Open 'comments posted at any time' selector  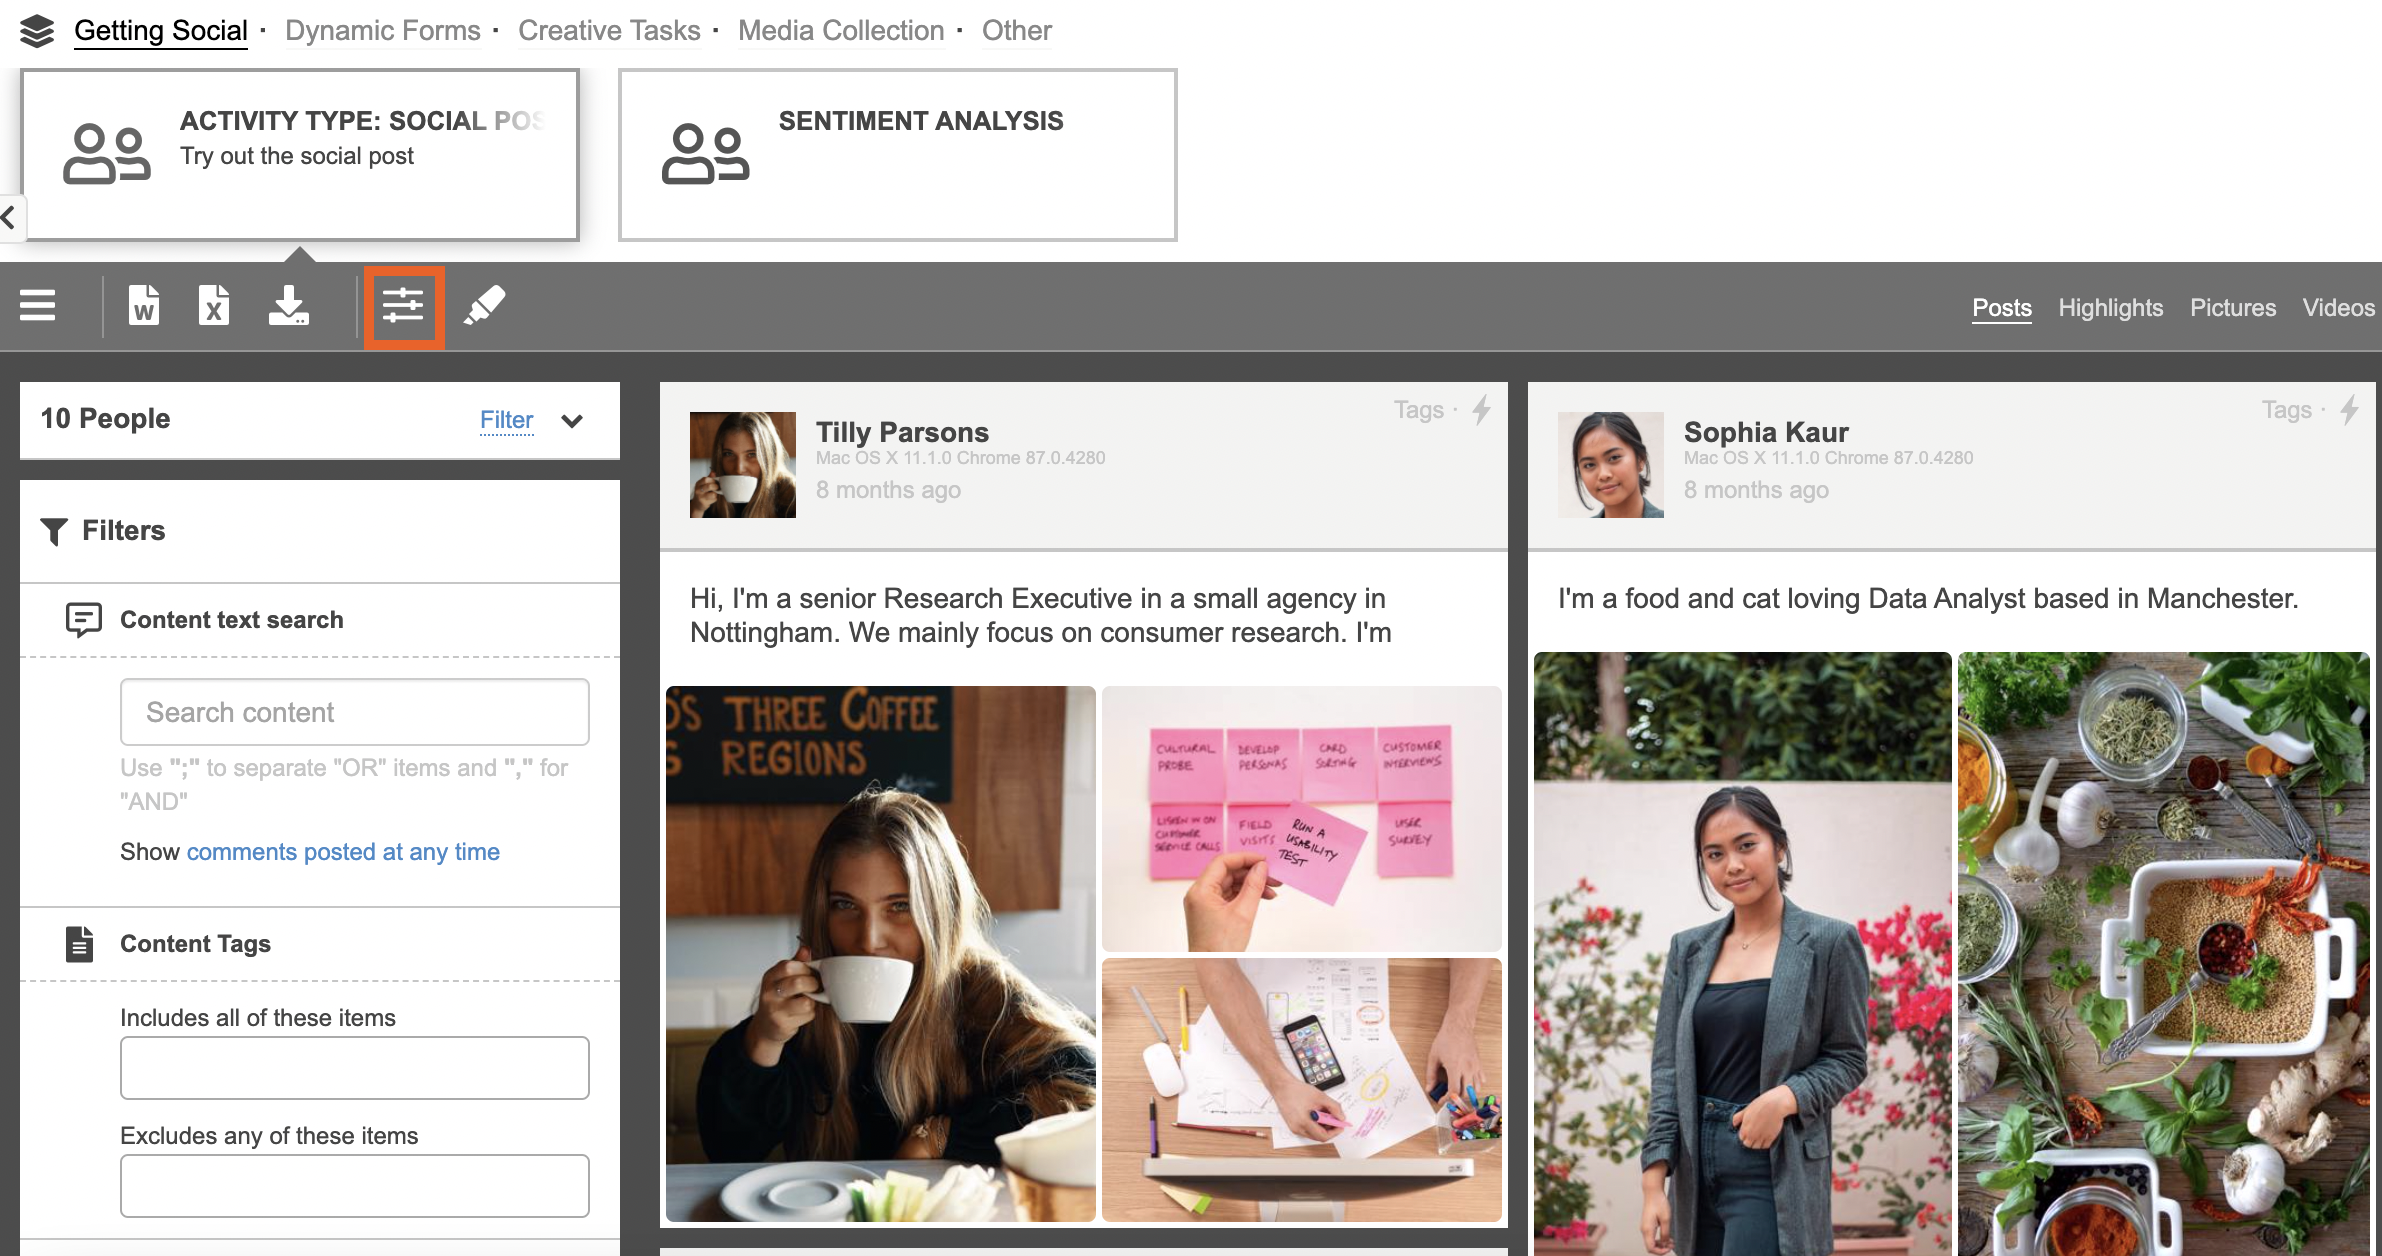tap(343, 852)
